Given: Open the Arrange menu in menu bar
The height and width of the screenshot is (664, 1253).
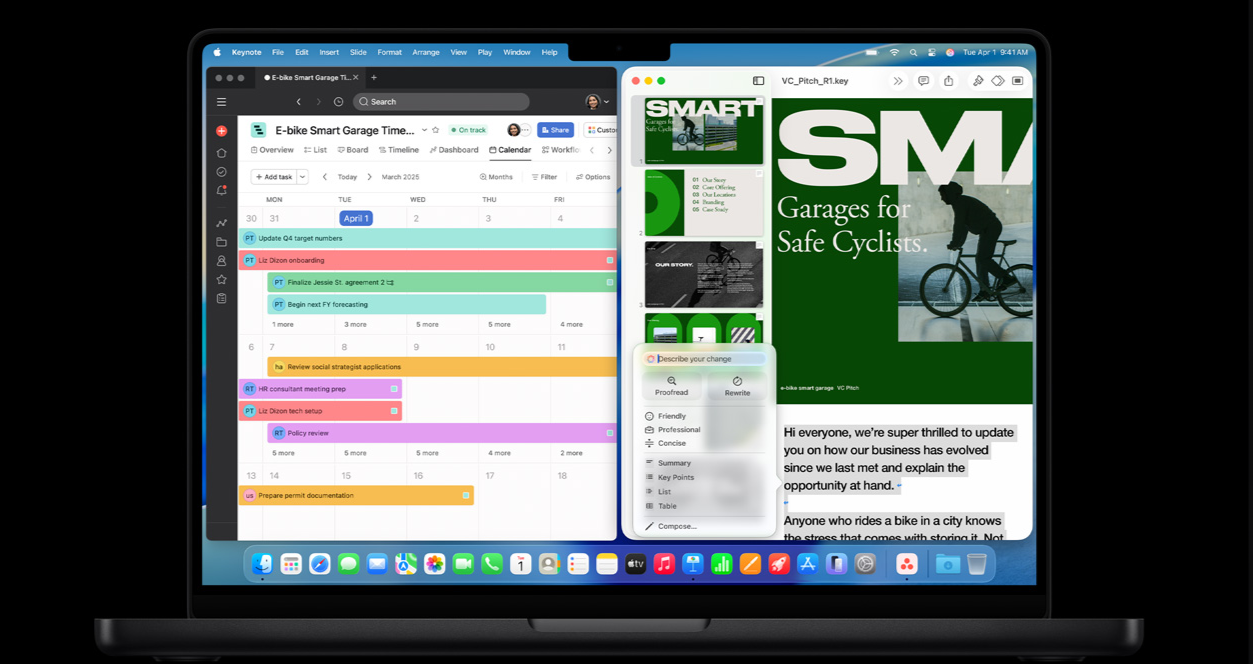Looking at the screenshot, I should pos(426,52).
